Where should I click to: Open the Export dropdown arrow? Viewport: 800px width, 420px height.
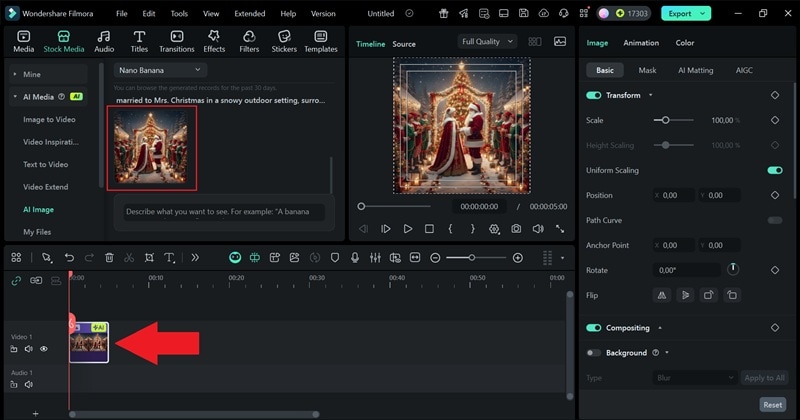click(703, 13)
